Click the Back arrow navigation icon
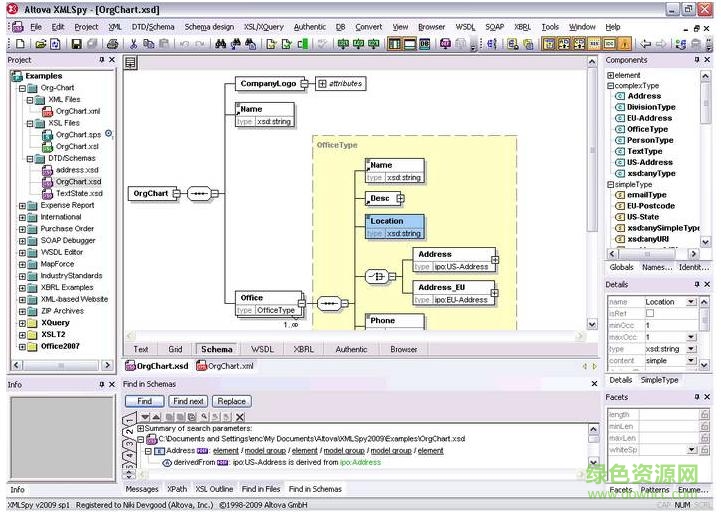721x513 pixels. click(x=645, y=44)
